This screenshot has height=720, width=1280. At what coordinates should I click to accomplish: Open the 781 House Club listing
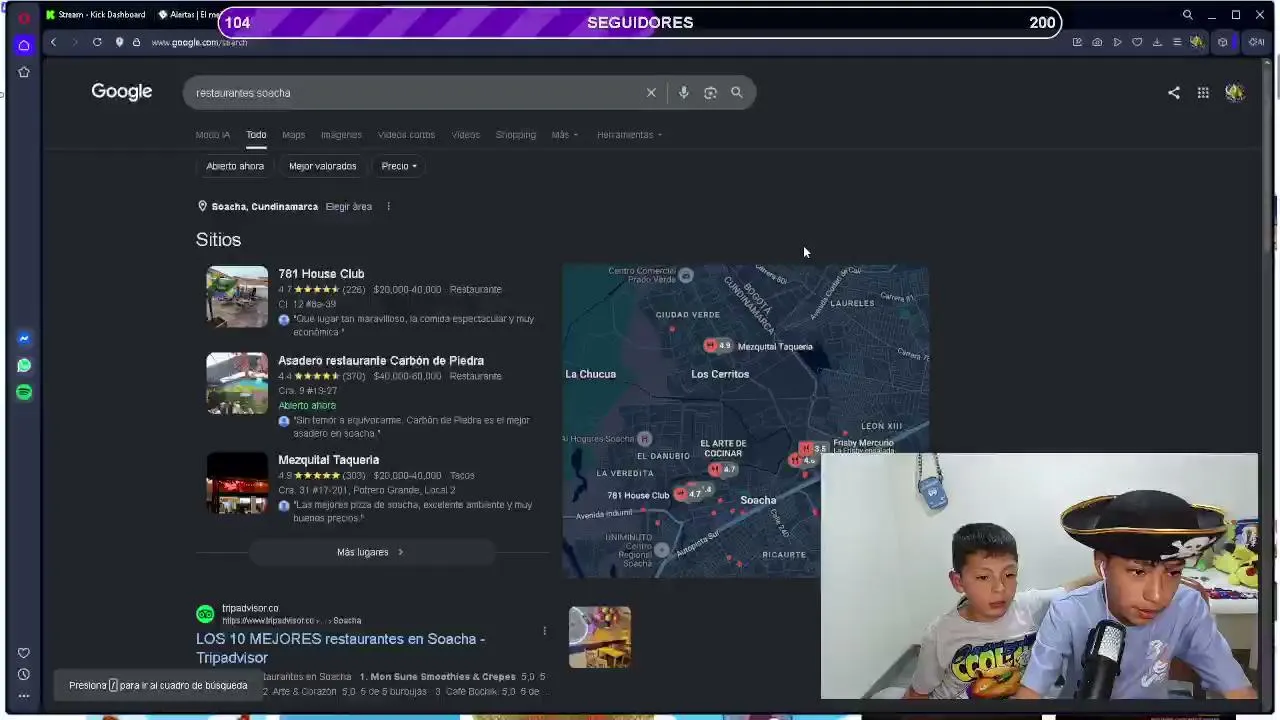tap(321, 274)
